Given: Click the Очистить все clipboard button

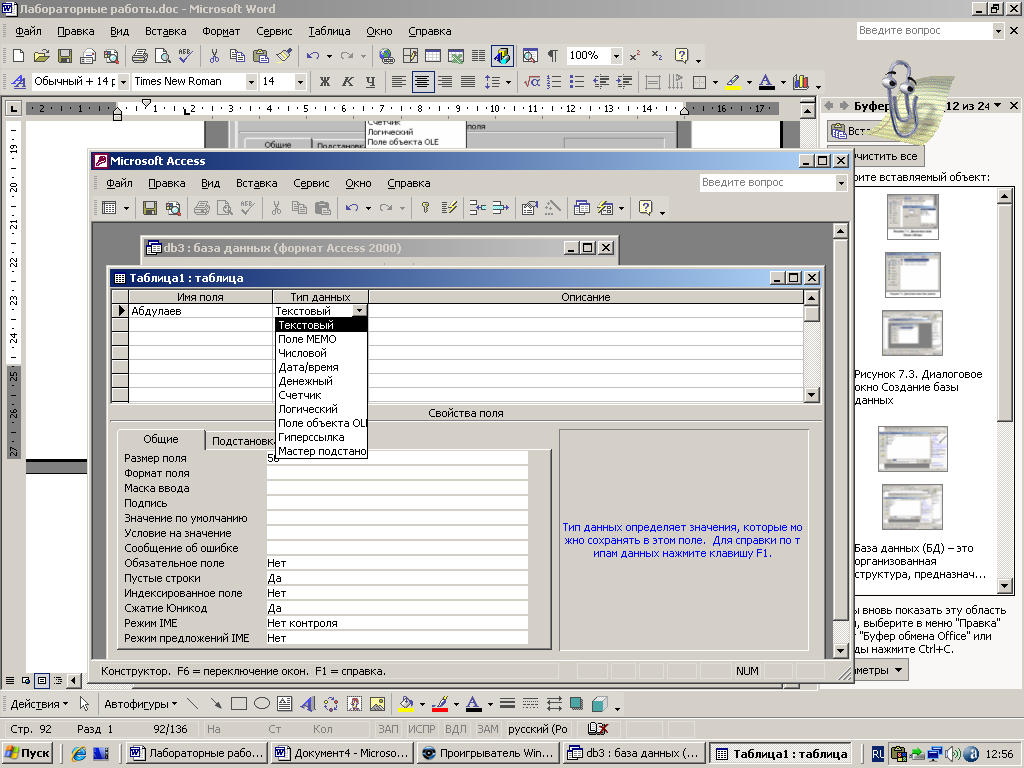Looking at the screenshot, I should [x=884, y=157].
